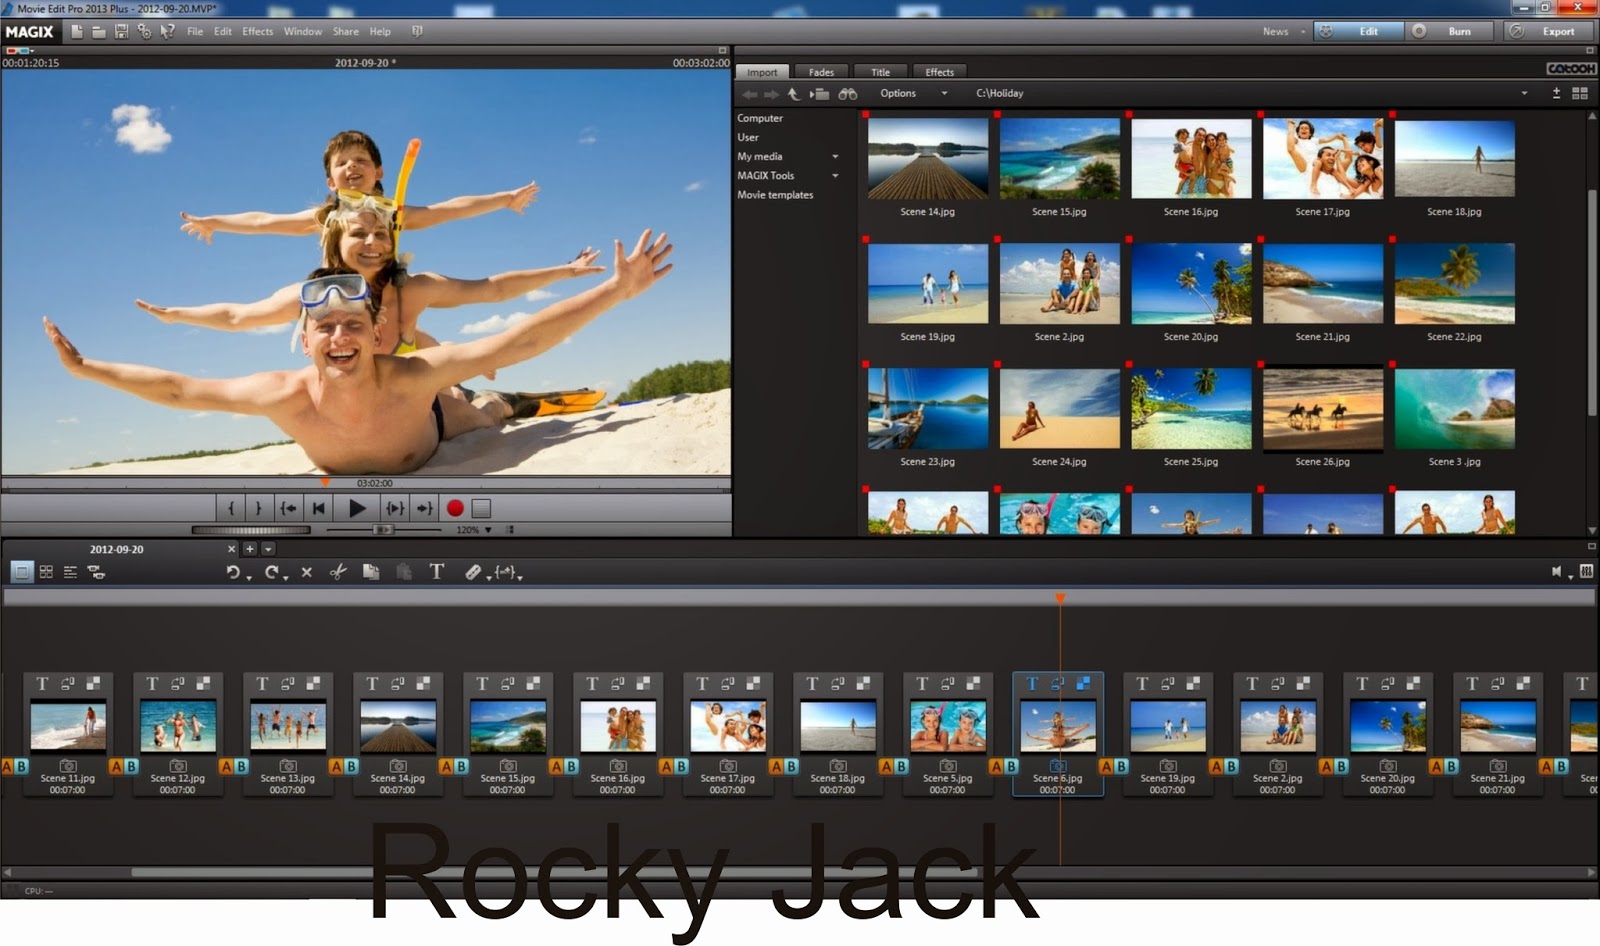Navigate up one folder in media pool
This screenshot has width=1600, height=946.
pos(793,93)
